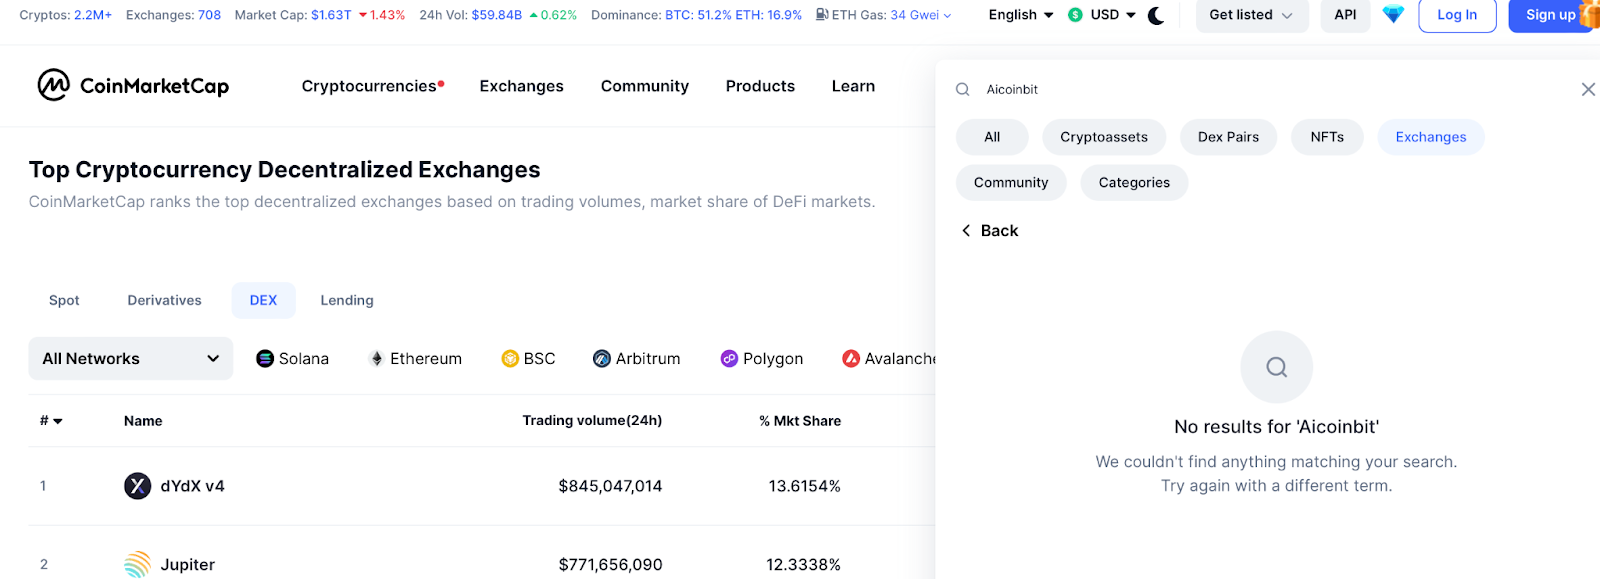Screen dimensions: 1600x579
Task: Click the dYdX v4 exchange name
Action: coord(193,486)
